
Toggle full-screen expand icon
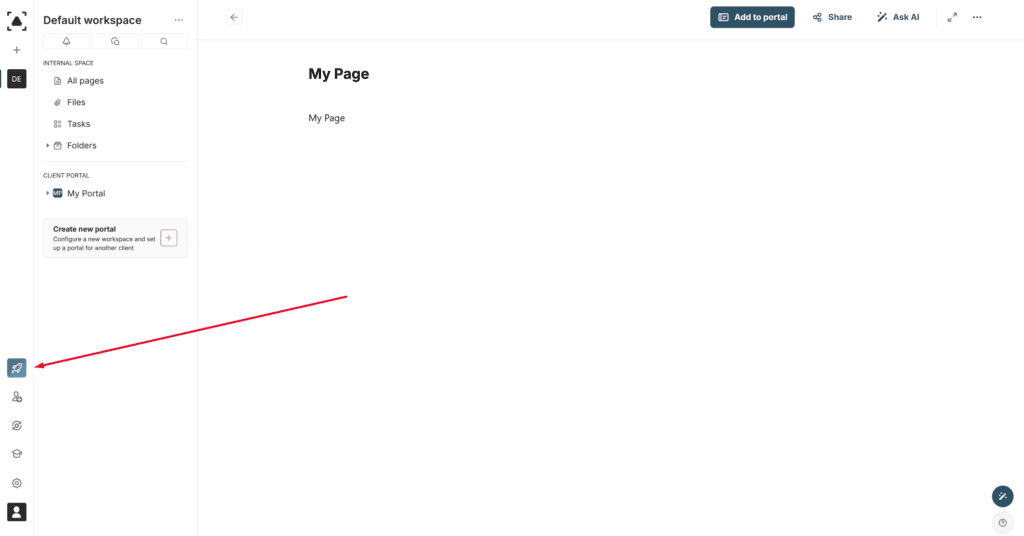coord(952,18)
